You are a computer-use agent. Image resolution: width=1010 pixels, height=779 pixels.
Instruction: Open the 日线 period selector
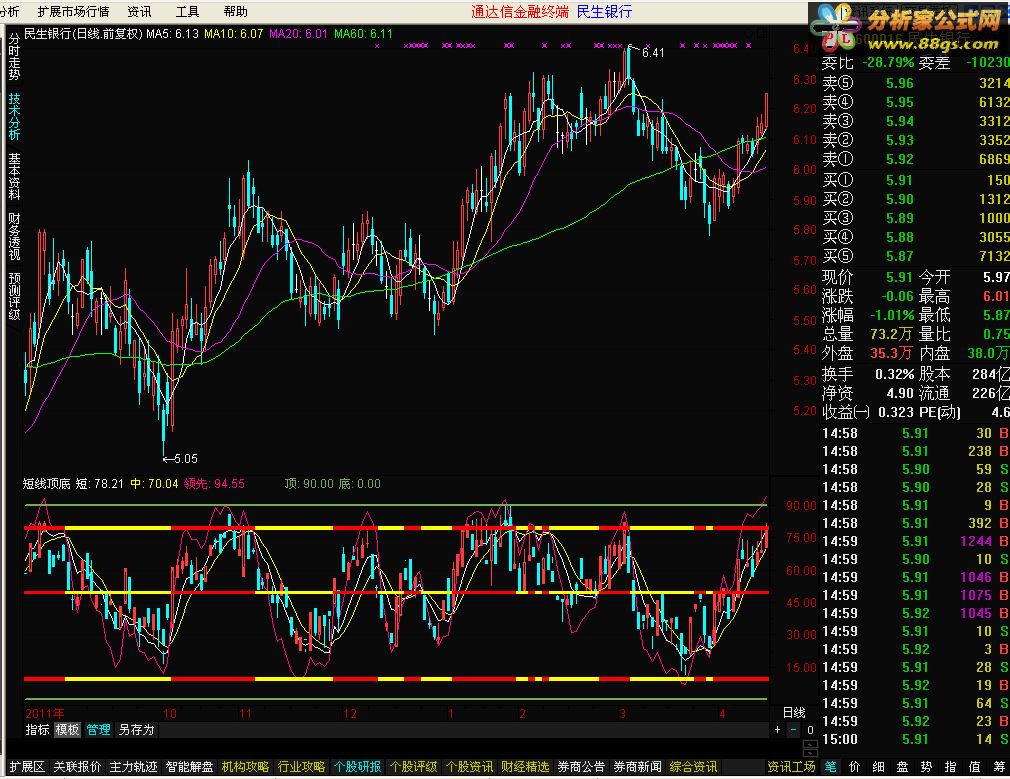coord(794,713)
